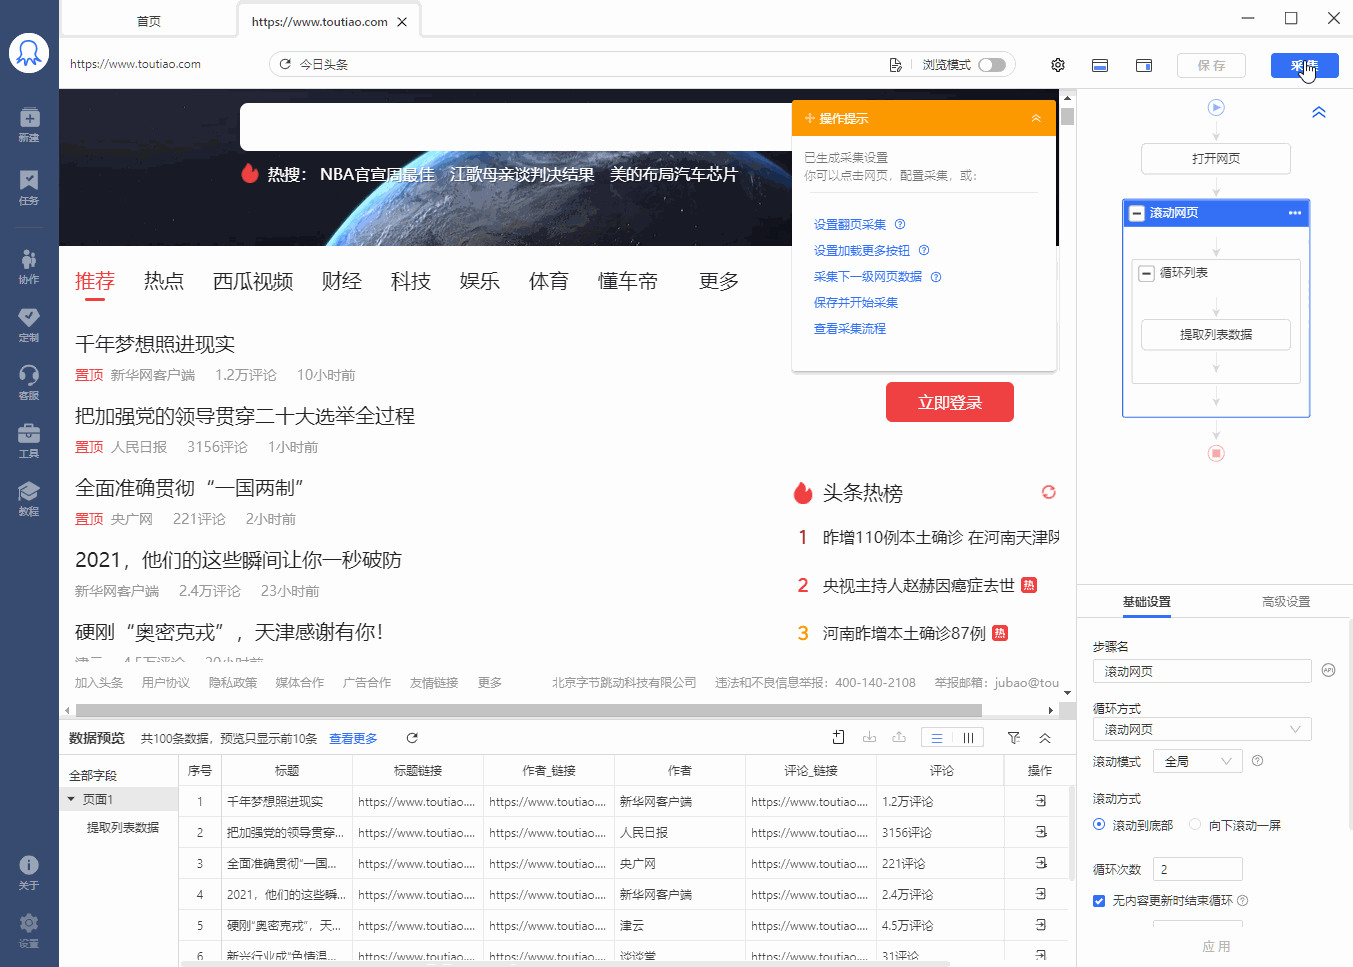This screenshot has height=967, width=1353.
Task: Refresh the 数据预览 data
Action: pyautogui.click(x=412, y=738)
